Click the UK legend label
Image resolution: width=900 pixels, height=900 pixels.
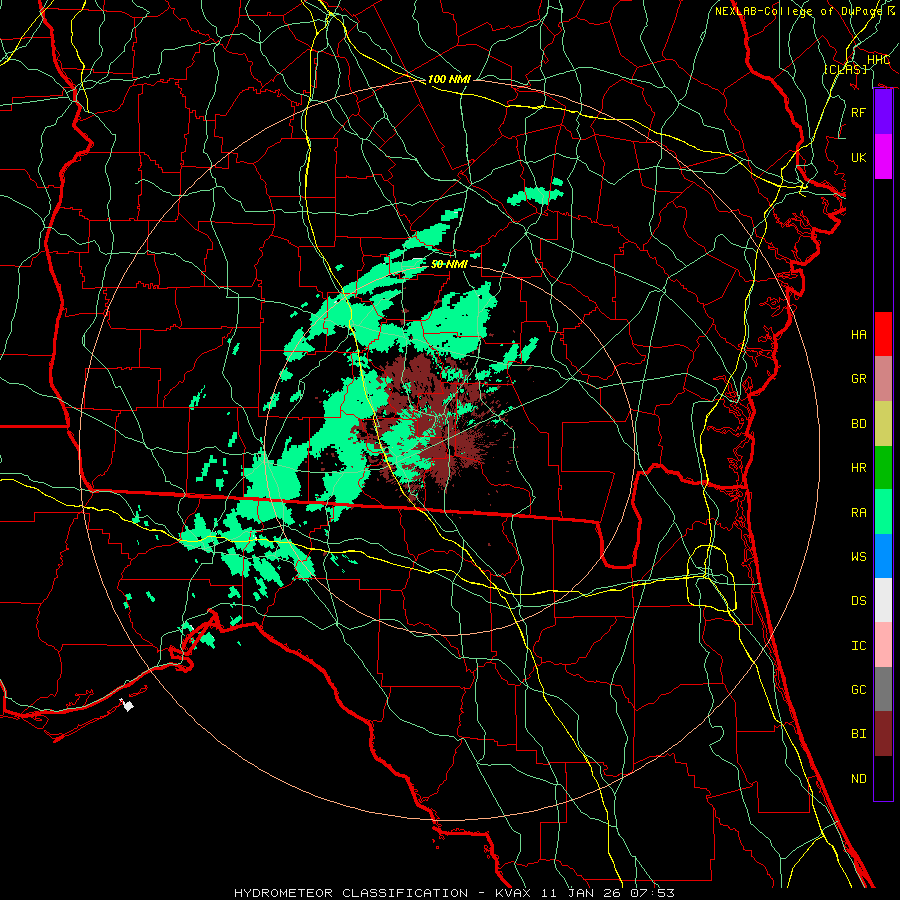tap(859, 157)
